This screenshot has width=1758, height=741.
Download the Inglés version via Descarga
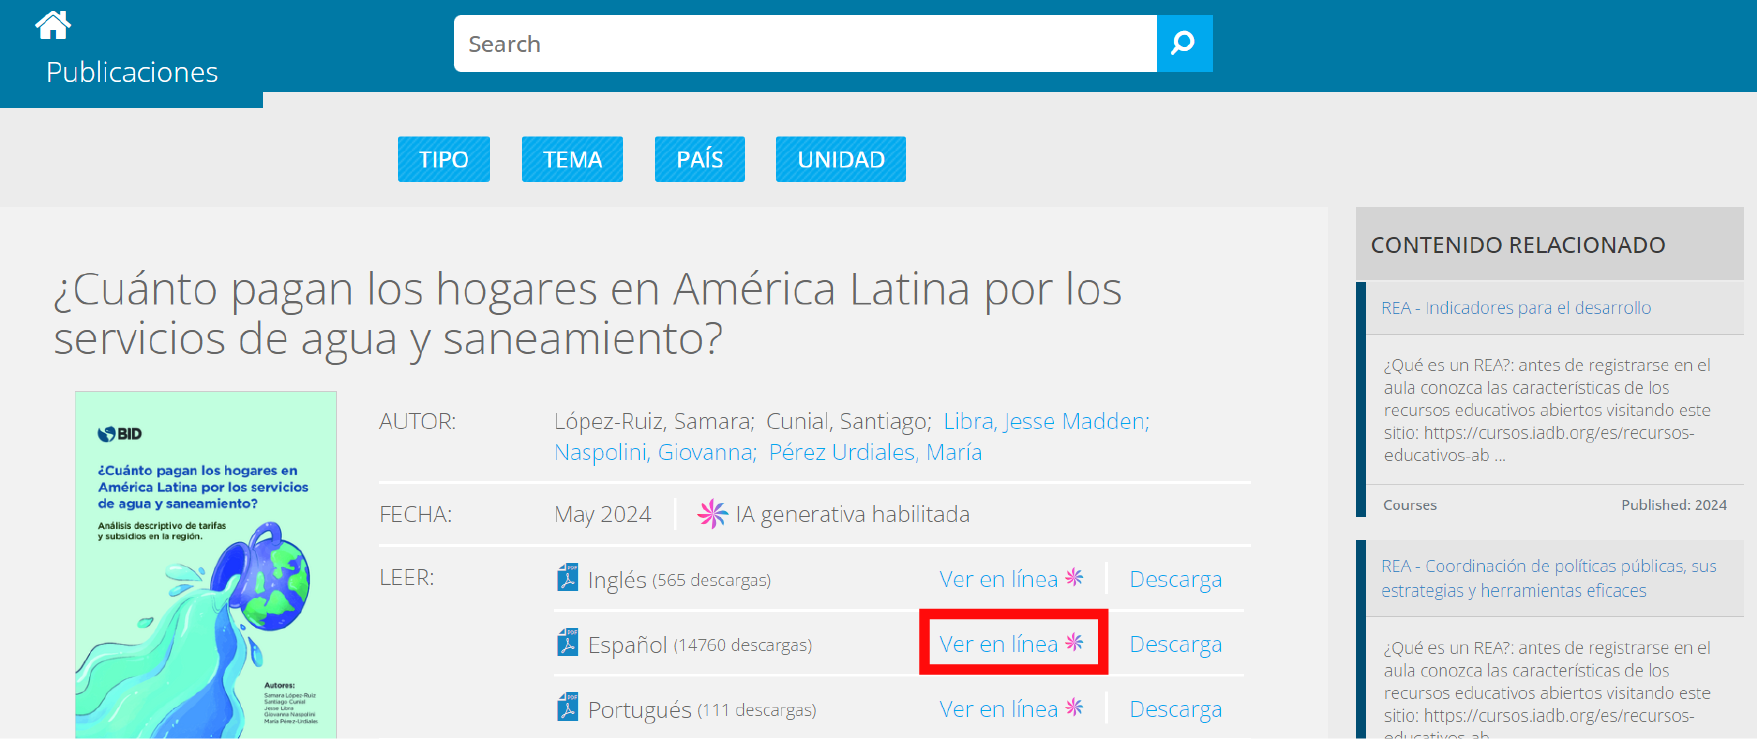1175,579
